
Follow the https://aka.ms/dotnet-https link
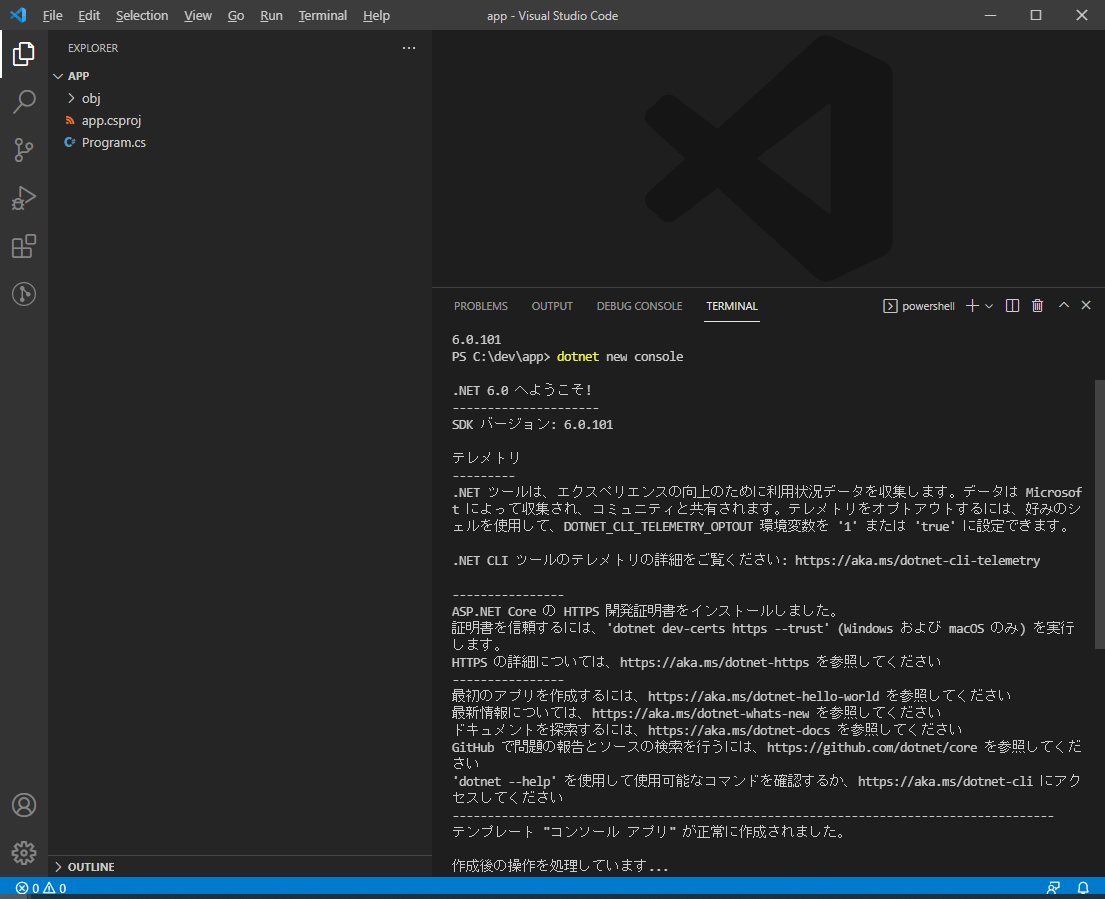(714, 662)
